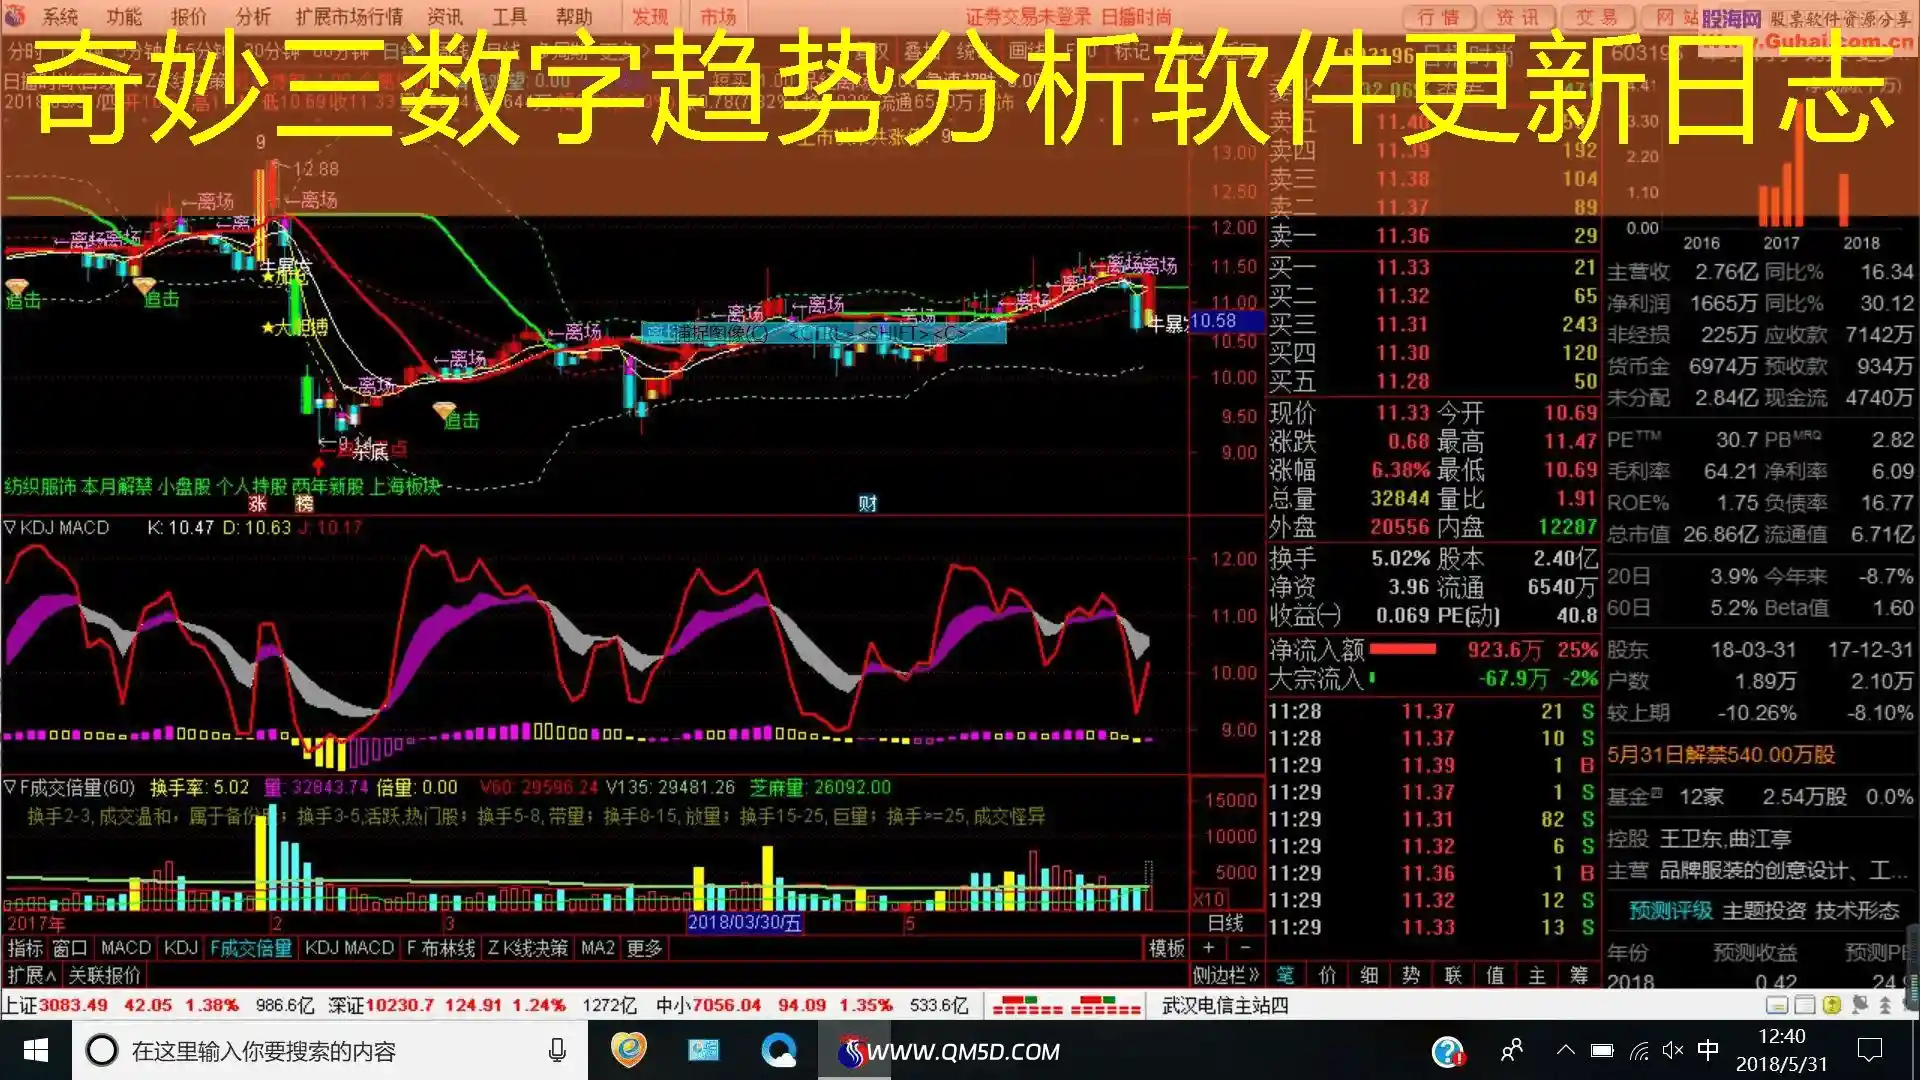Image resolution: width=1920 pixels, height=1080 pixels.
Task: Open the 功能 menu
Action: (124, 17)
